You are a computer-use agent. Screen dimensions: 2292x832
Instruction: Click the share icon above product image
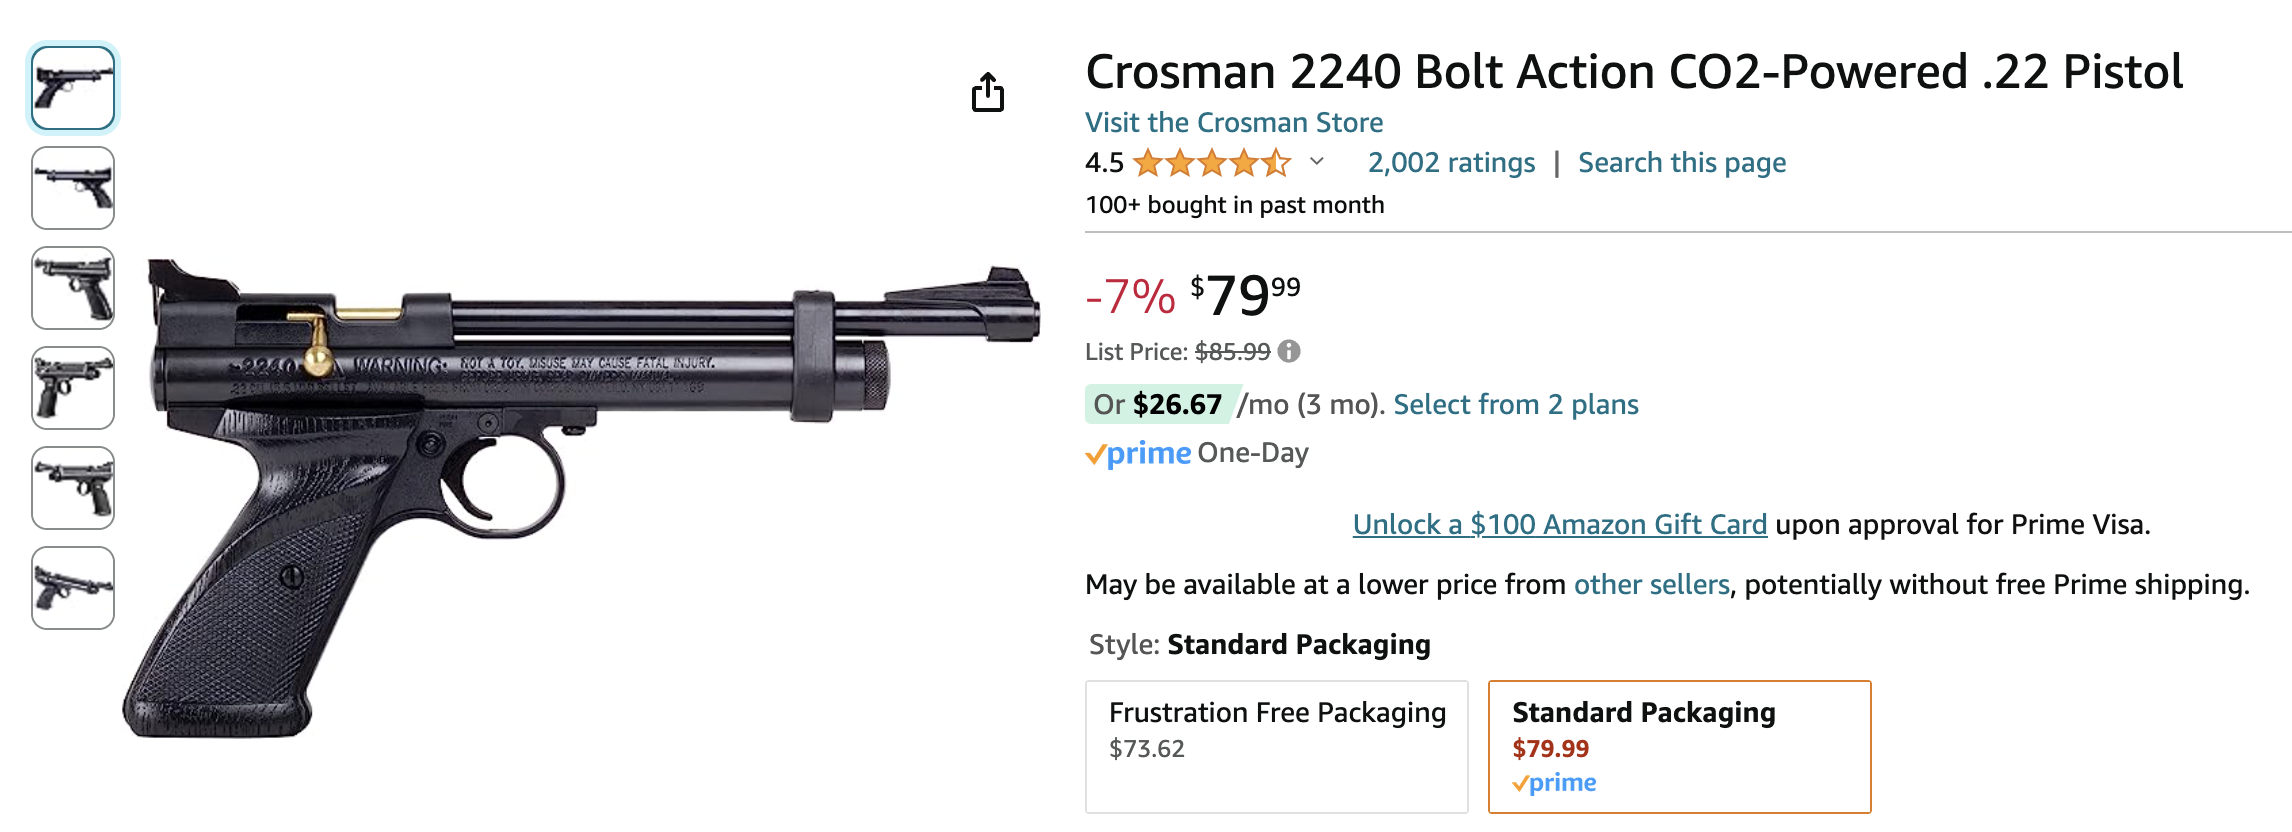point(988,92)
